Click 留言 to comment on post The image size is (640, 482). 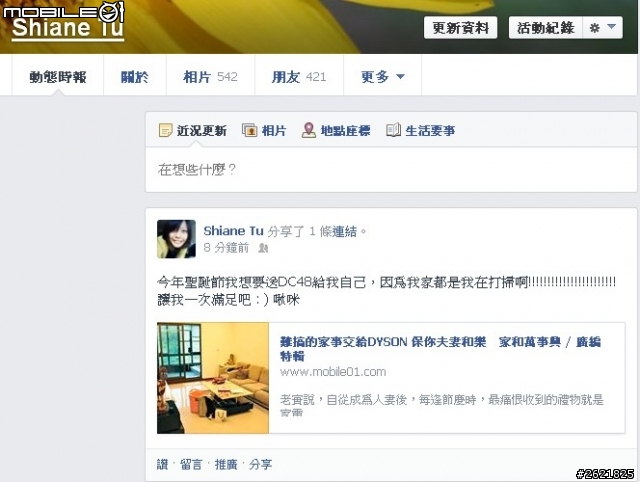click(x=191, y=464)
